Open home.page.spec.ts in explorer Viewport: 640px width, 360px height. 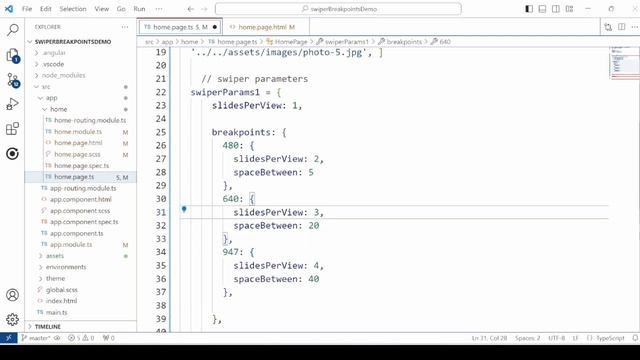(81, 166)
